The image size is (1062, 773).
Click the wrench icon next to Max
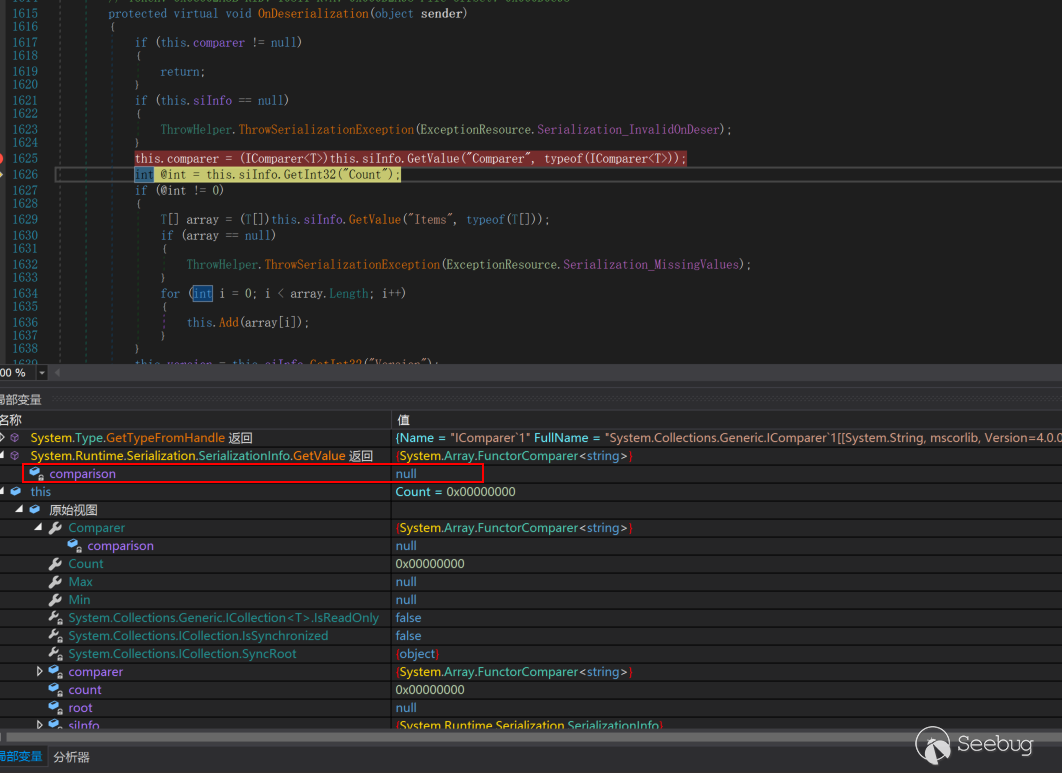coord(56,582)
